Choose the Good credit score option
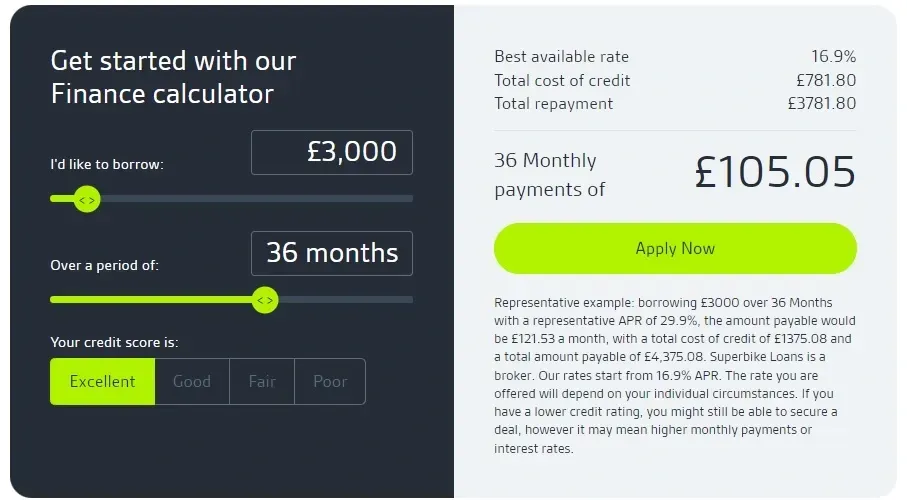907x500 pixels. click(192, 381)
